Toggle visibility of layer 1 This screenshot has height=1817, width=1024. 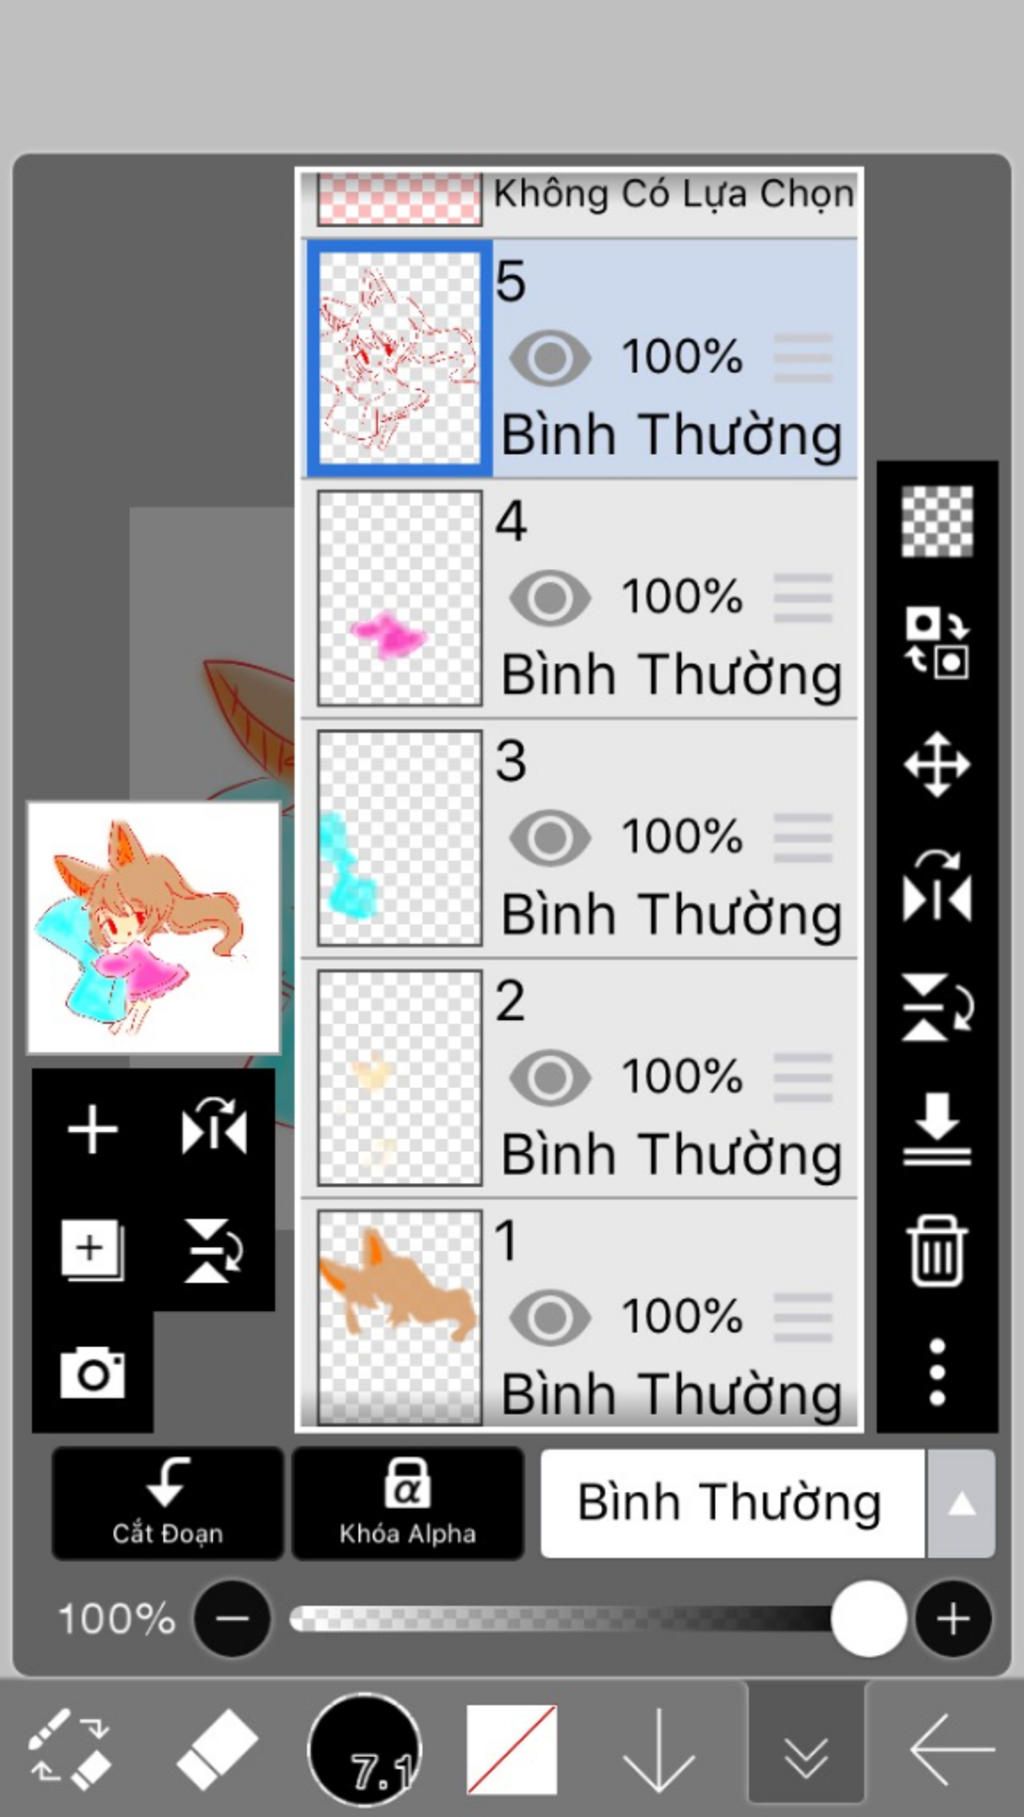[x=550, y=1318]
